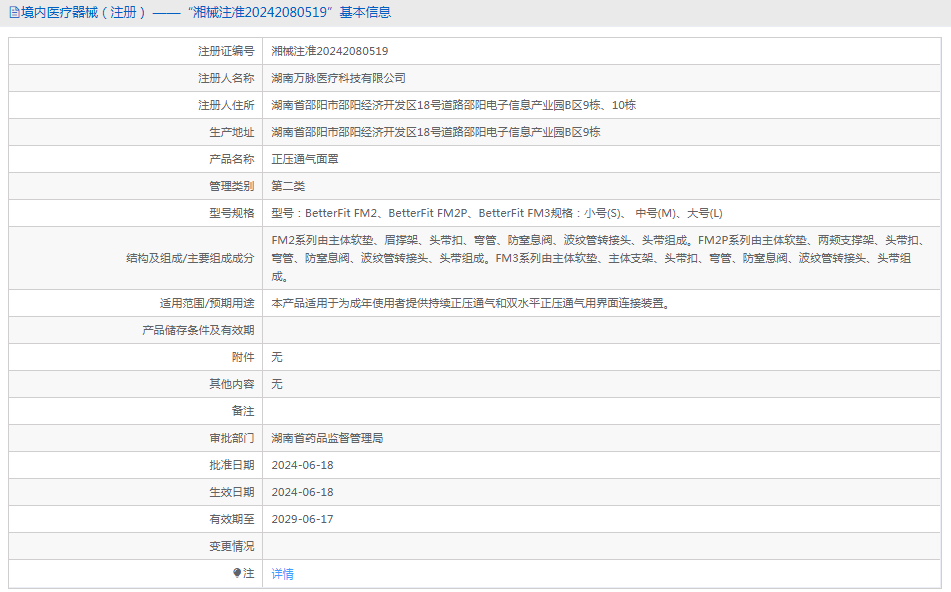Click the 生效日期 label
This screenshot has width=951, height=592.
pos(232,492)
